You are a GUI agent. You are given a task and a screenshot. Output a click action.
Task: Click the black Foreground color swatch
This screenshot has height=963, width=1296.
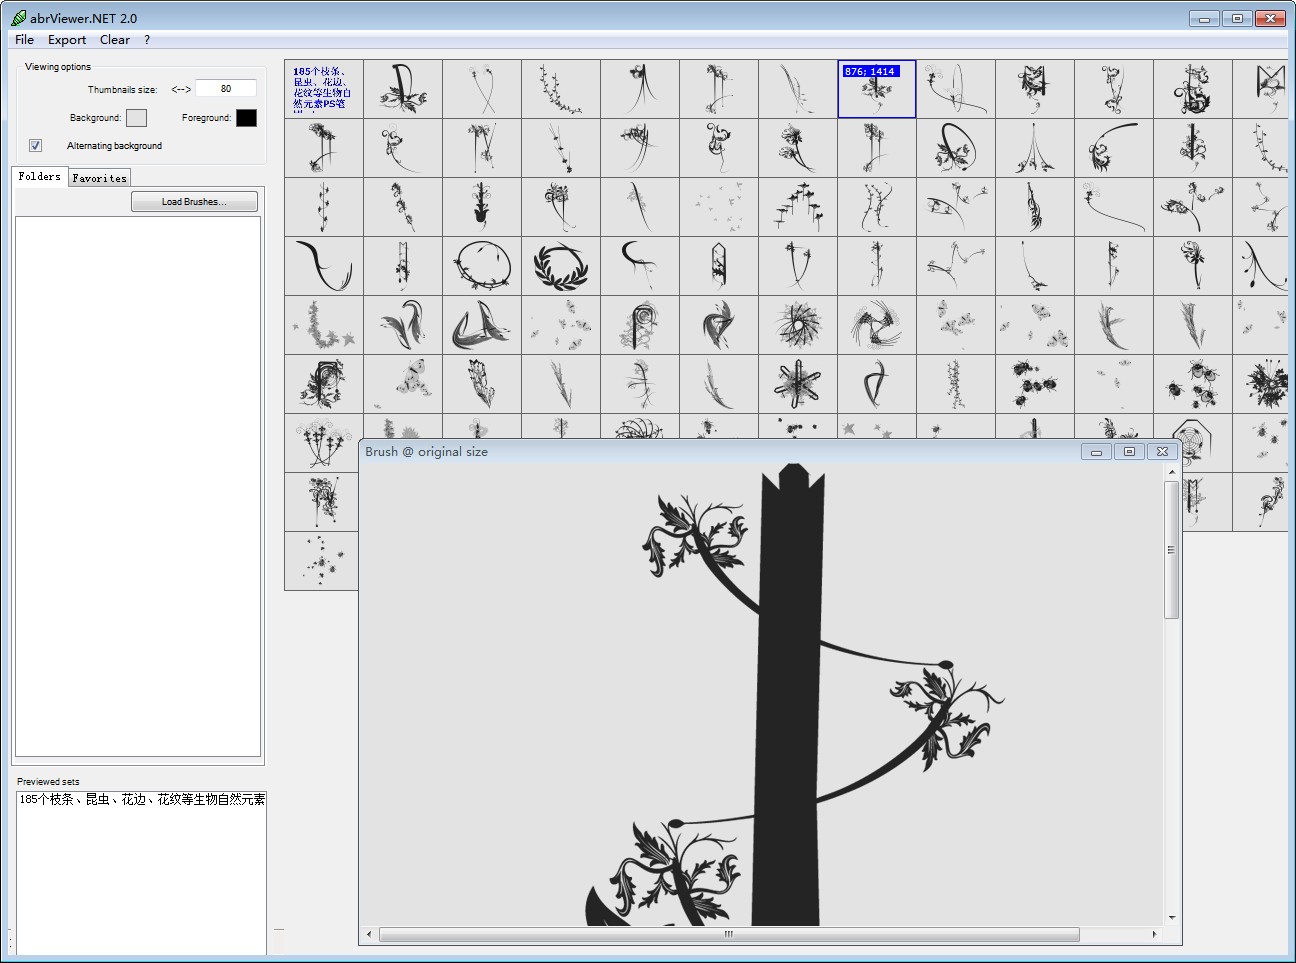(x=246, y=118)
